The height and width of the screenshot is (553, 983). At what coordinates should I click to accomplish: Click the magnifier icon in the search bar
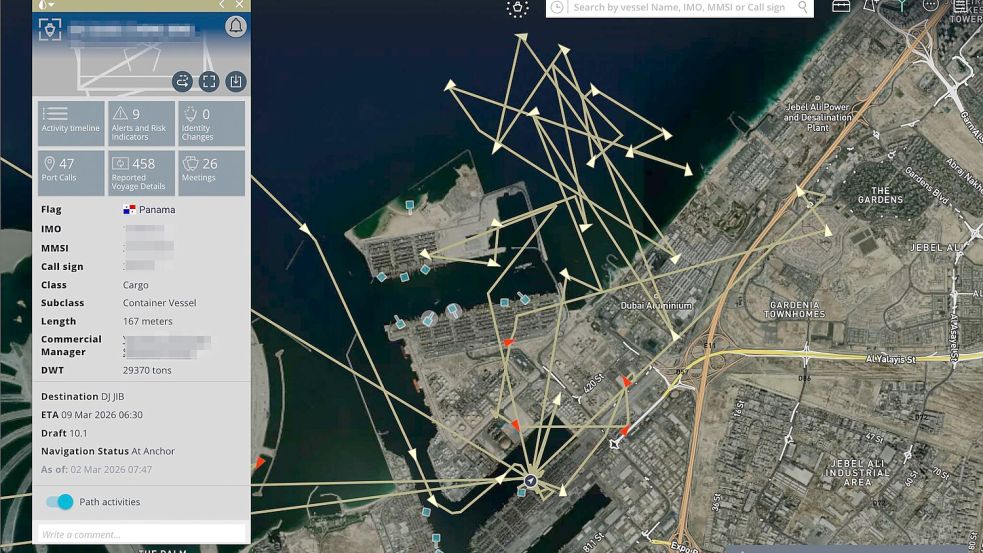802,7
